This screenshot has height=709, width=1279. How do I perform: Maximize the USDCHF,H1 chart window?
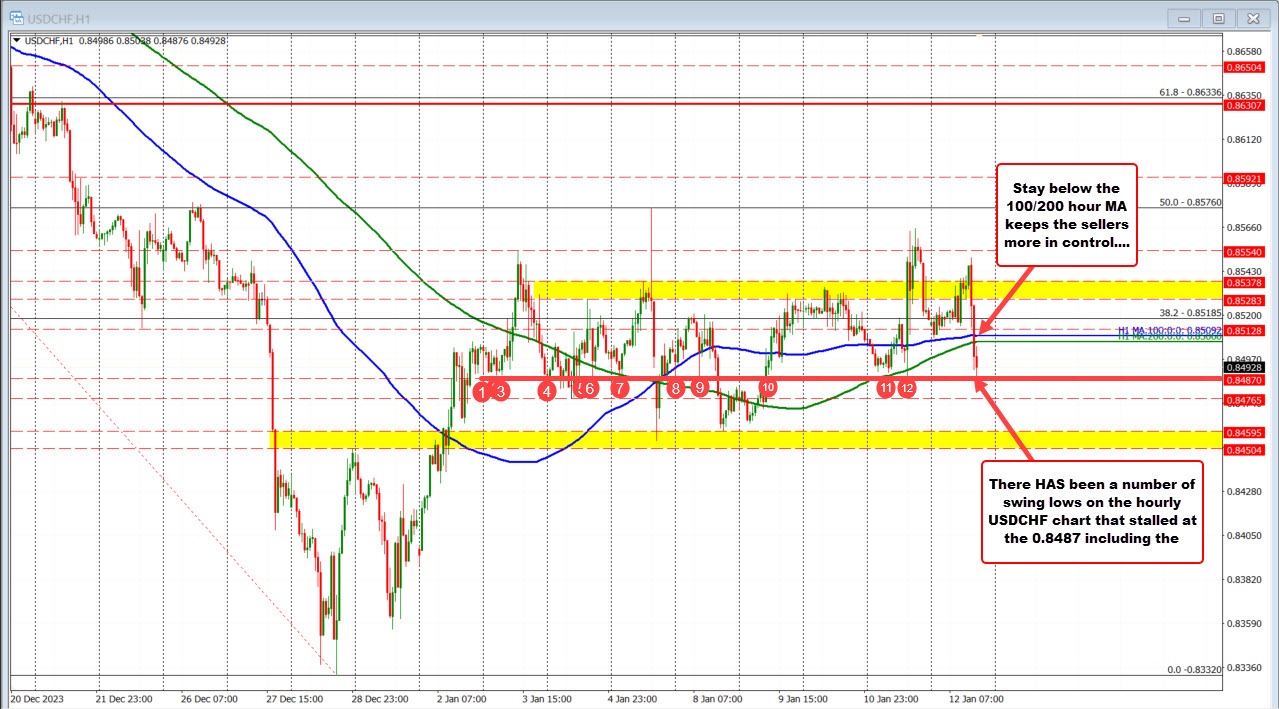click(x=1218, y=18)
